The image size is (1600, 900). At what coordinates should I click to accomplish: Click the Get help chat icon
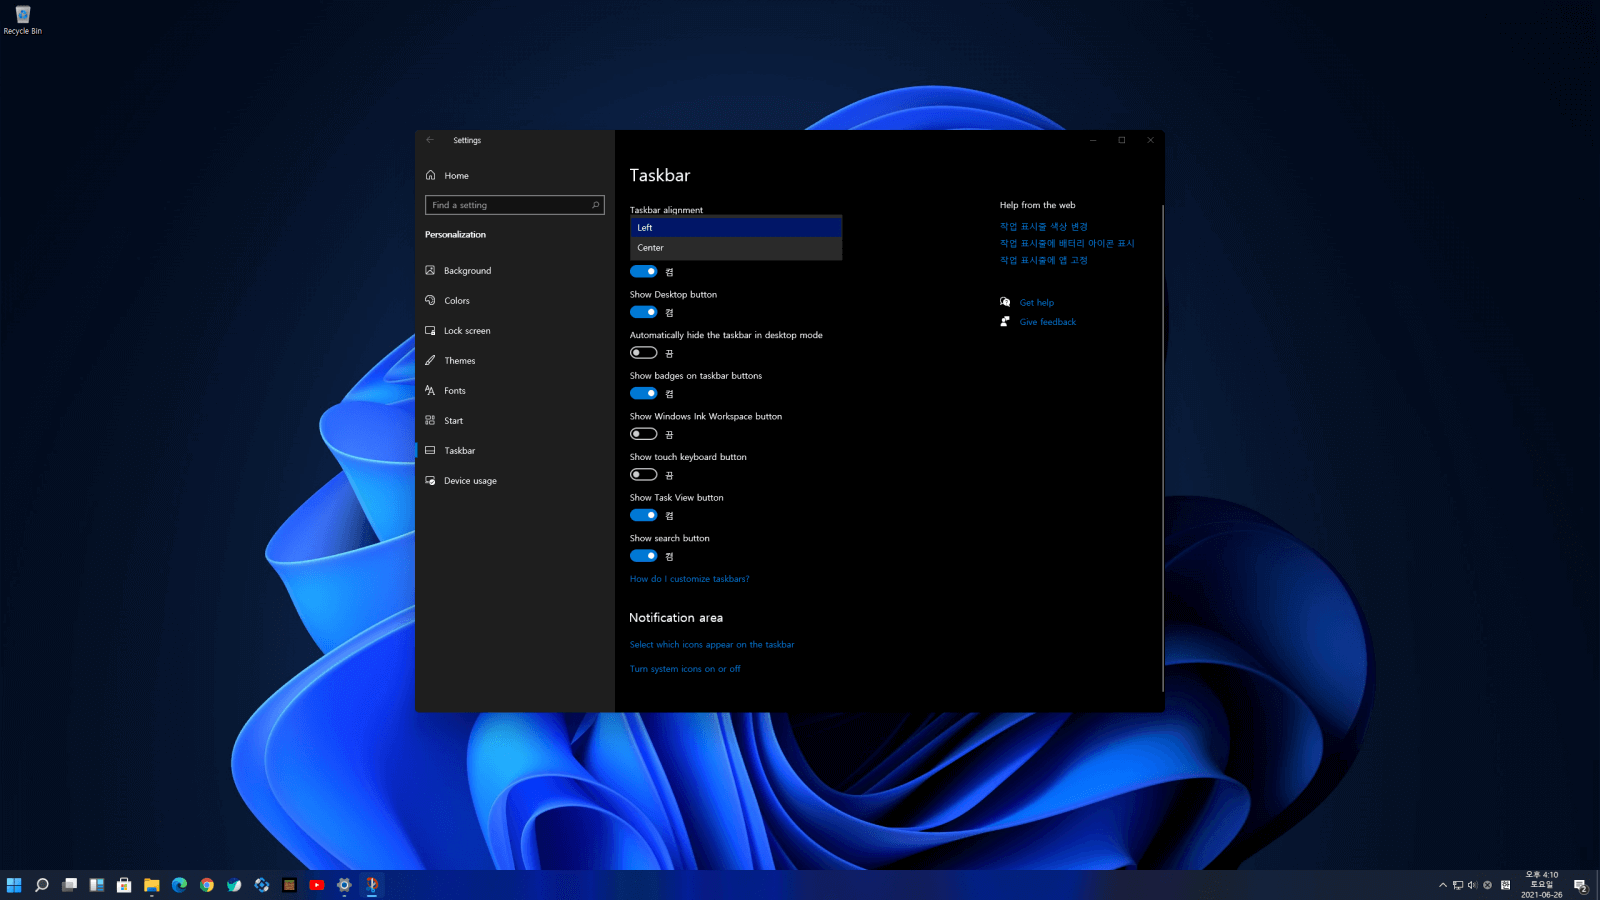point(1005,302)
